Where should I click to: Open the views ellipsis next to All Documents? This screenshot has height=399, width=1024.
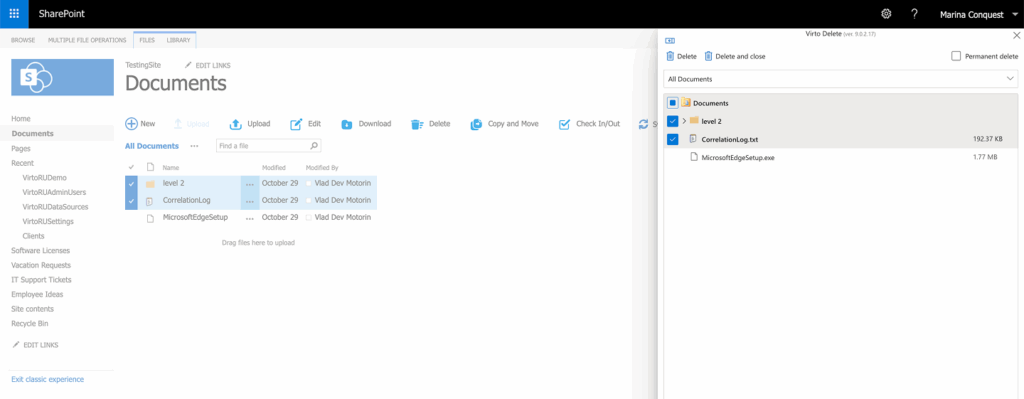point(194,146)
